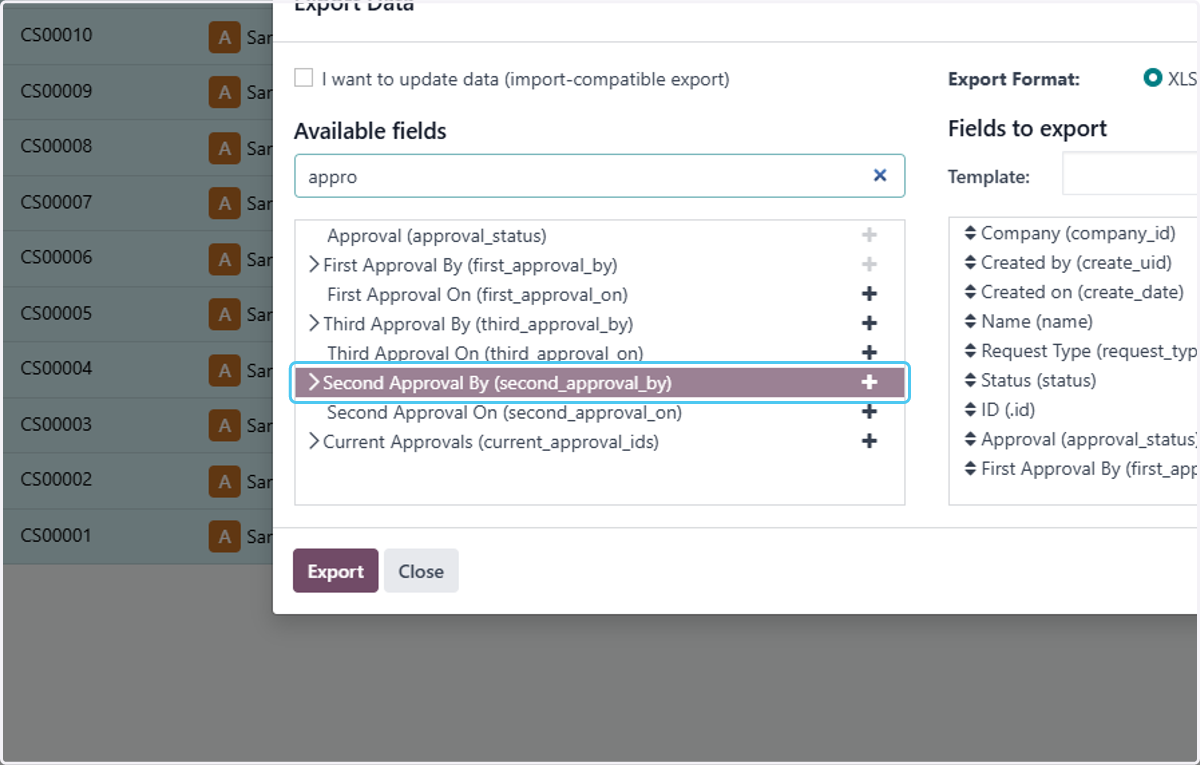The height and width of the screenshot is (765, 1200).
Task: Click CS00008 record in background list
Action: [56, 147]
